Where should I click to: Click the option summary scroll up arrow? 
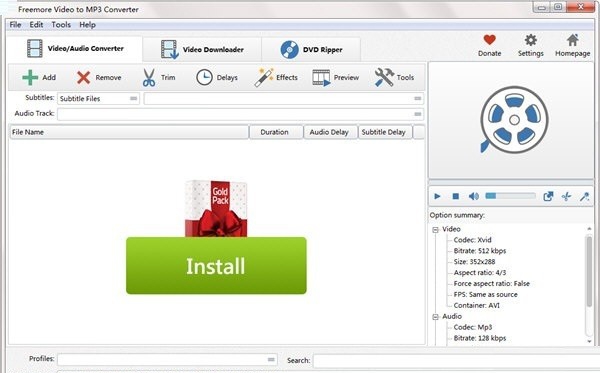point(589,229)
